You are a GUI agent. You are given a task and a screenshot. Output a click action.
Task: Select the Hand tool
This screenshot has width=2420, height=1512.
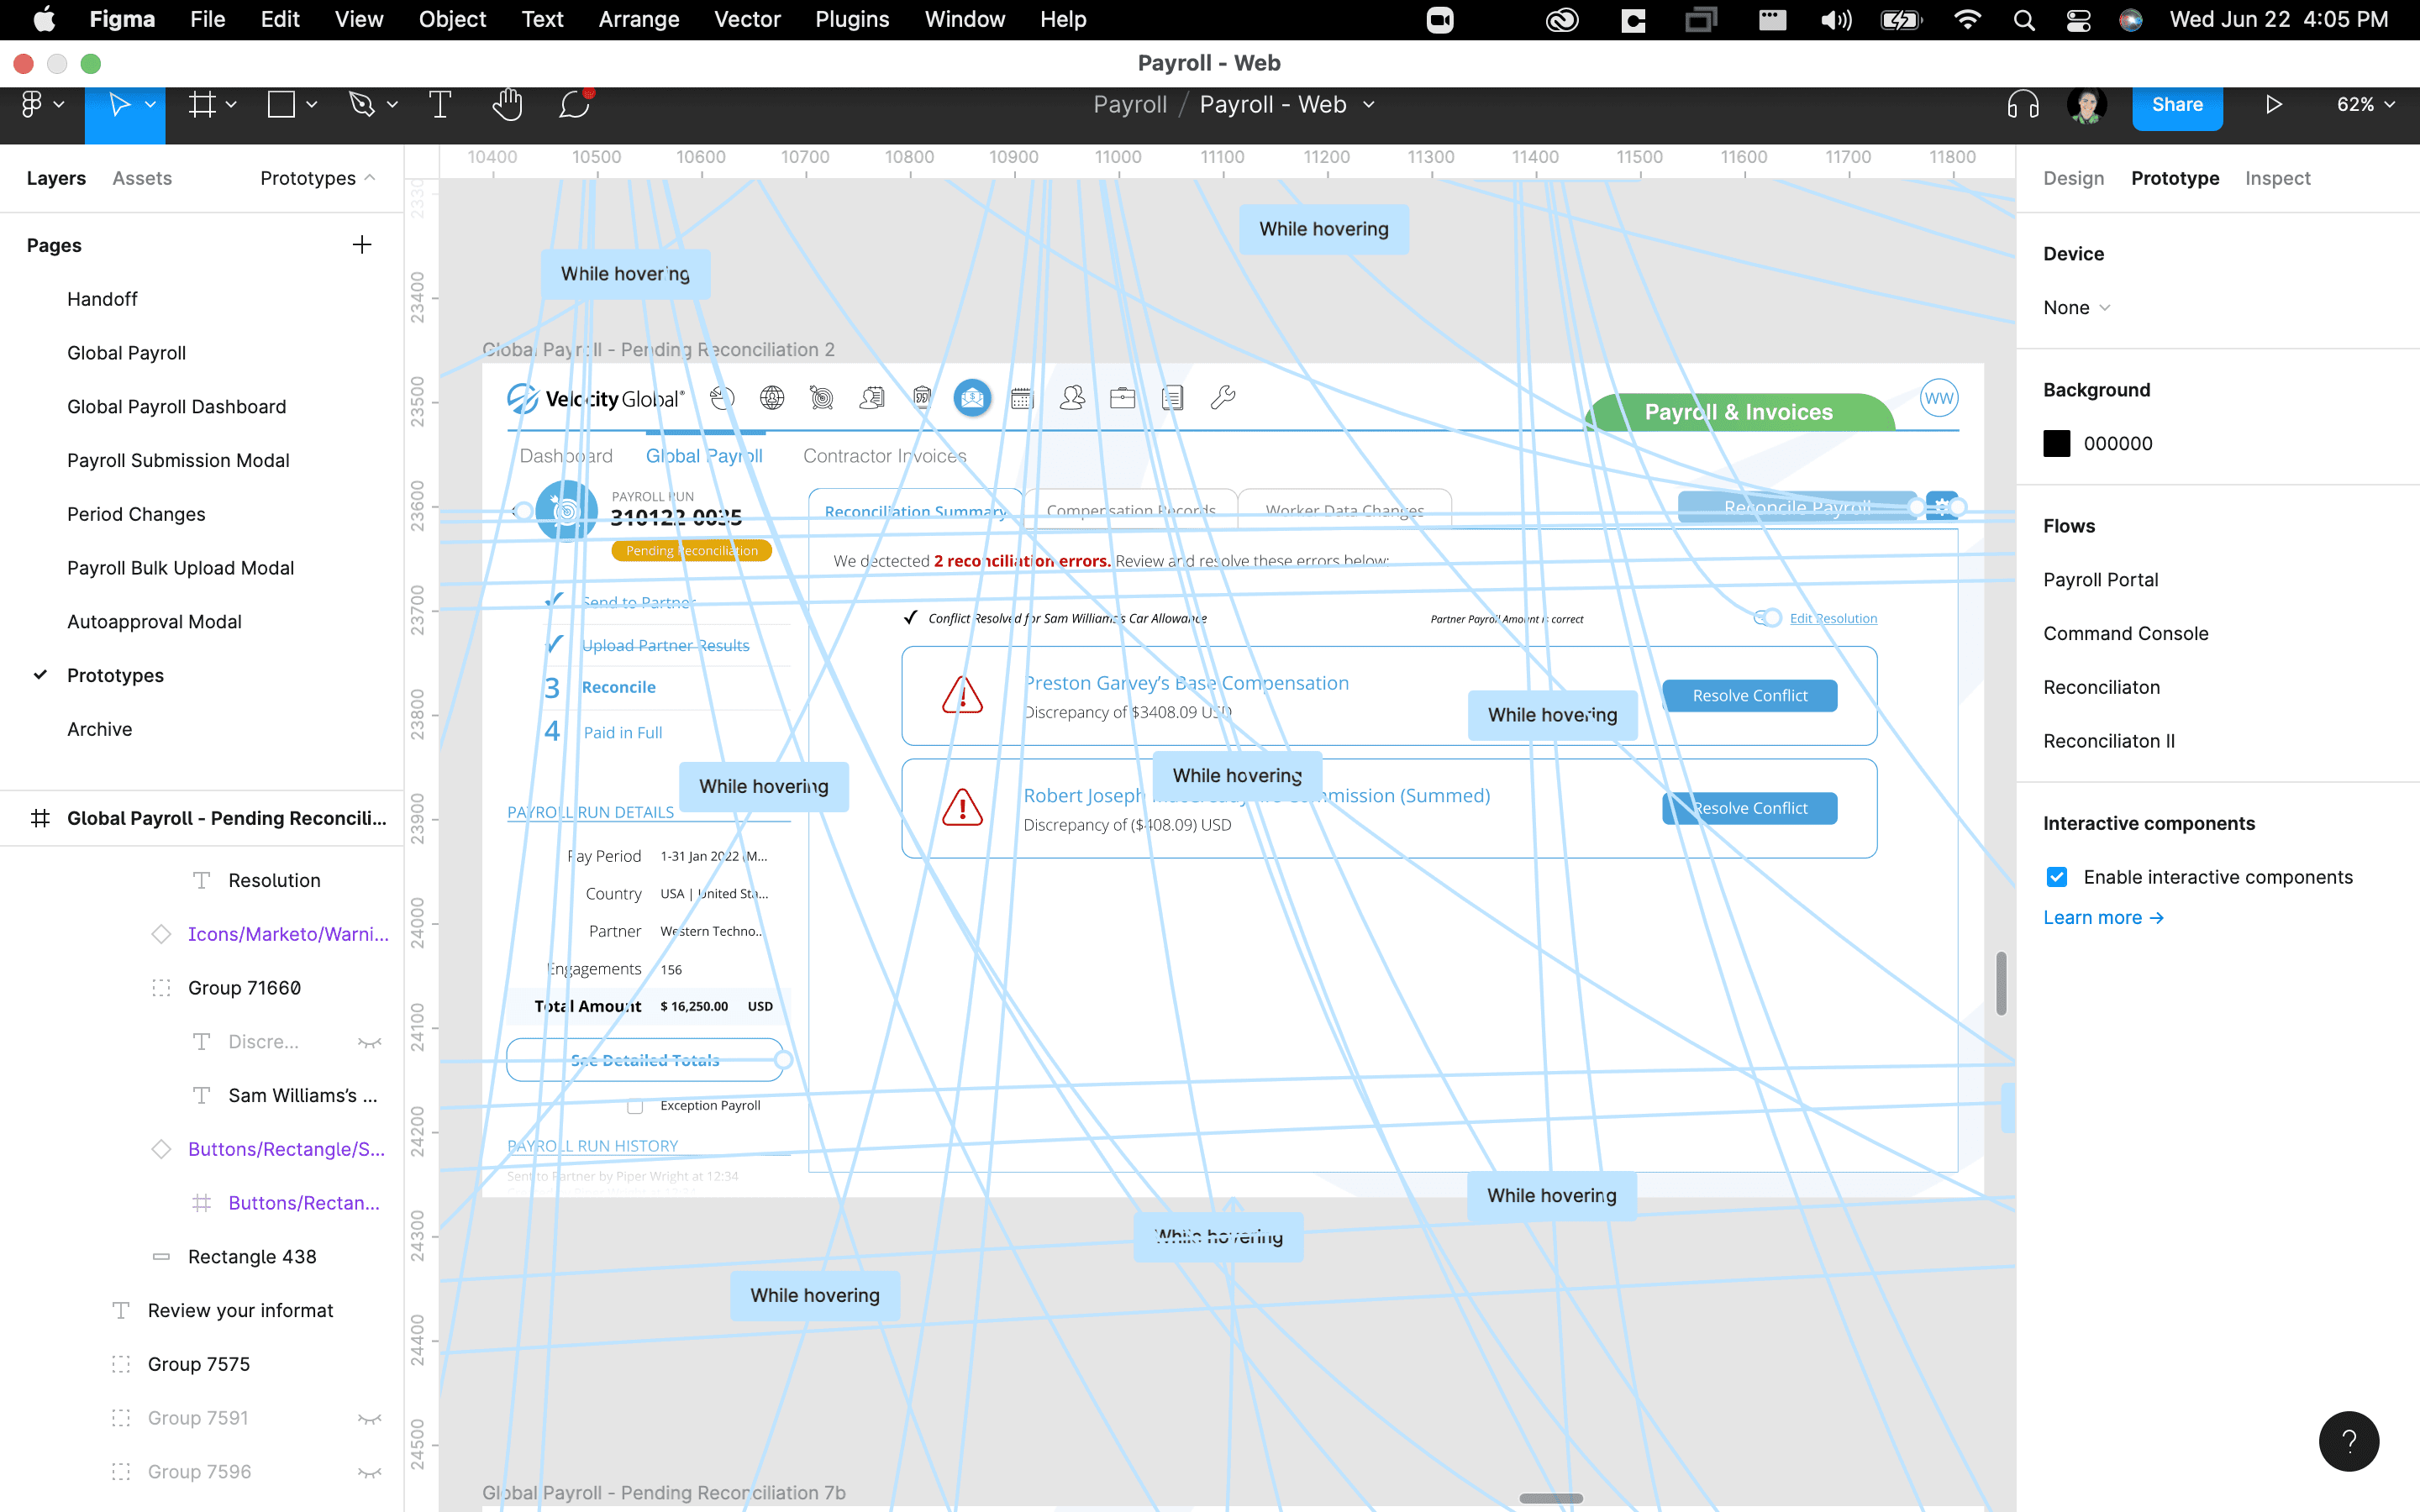pos(507,105)
